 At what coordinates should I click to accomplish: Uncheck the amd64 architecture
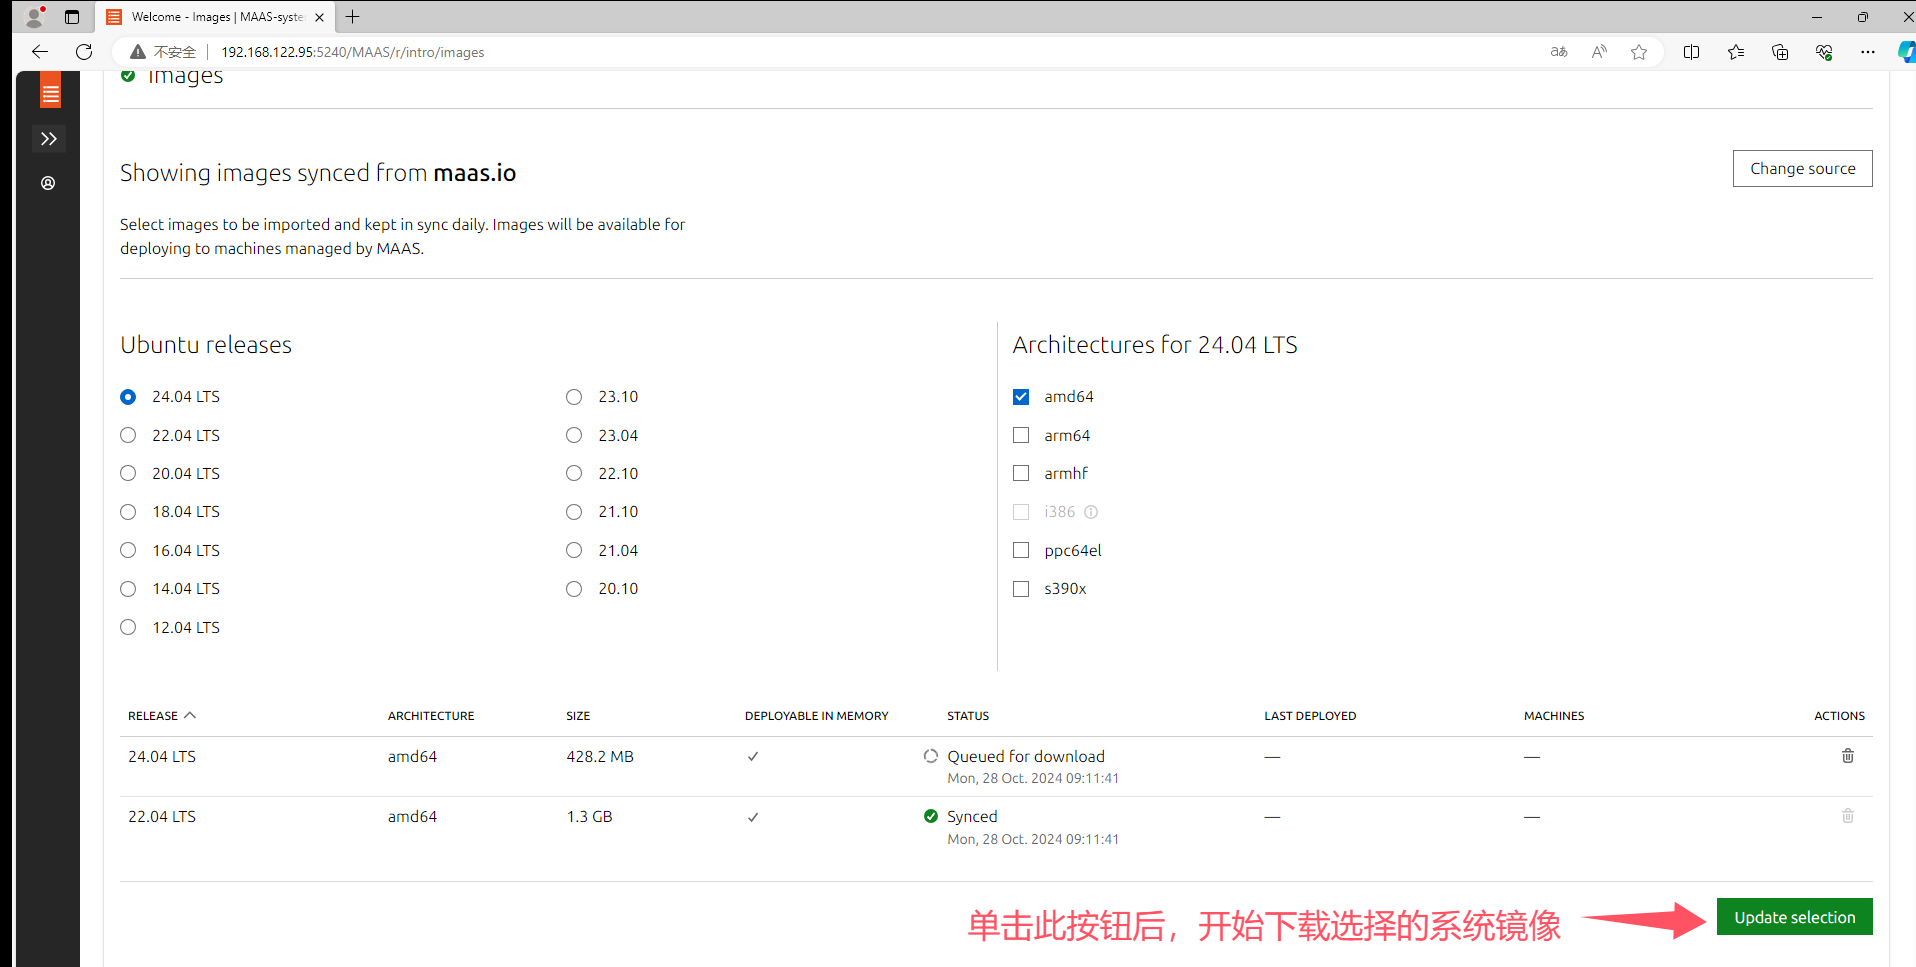[x=1020, y=396]
